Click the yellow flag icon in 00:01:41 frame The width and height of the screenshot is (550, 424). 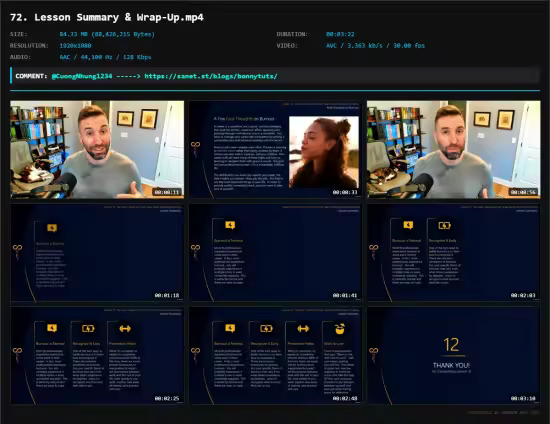coord(230,225)
